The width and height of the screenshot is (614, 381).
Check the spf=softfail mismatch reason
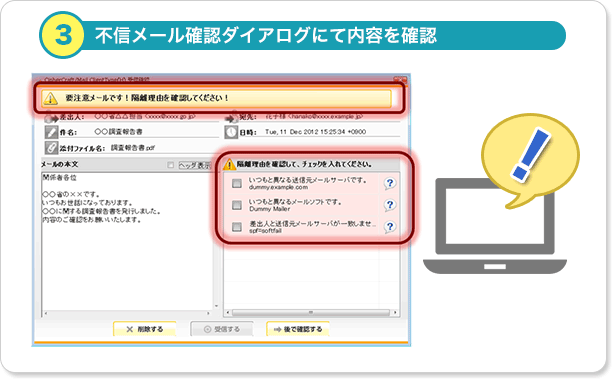[x=237, y=227]
